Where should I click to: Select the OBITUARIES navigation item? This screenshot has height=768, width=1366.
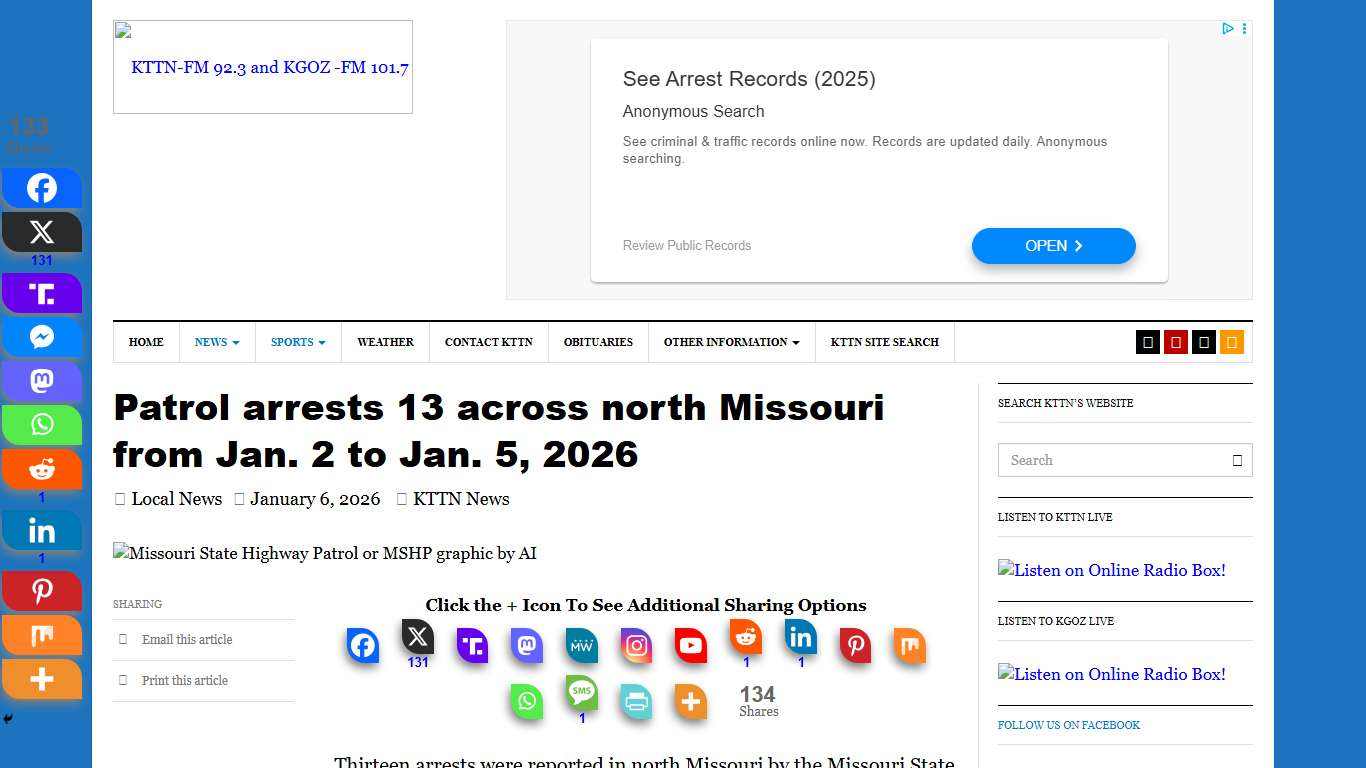[x=598, y=342]
